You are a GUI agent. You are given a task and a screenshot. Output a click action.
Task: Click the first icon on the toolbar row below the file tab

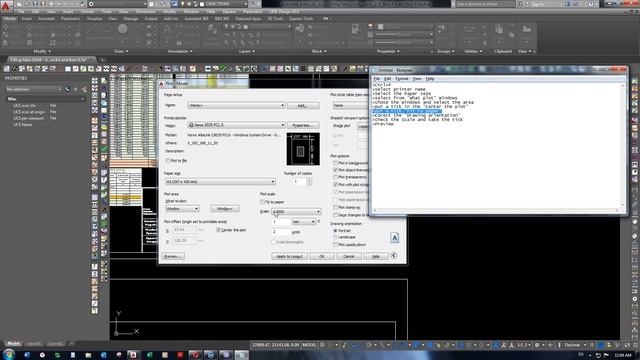coord(7,69)
